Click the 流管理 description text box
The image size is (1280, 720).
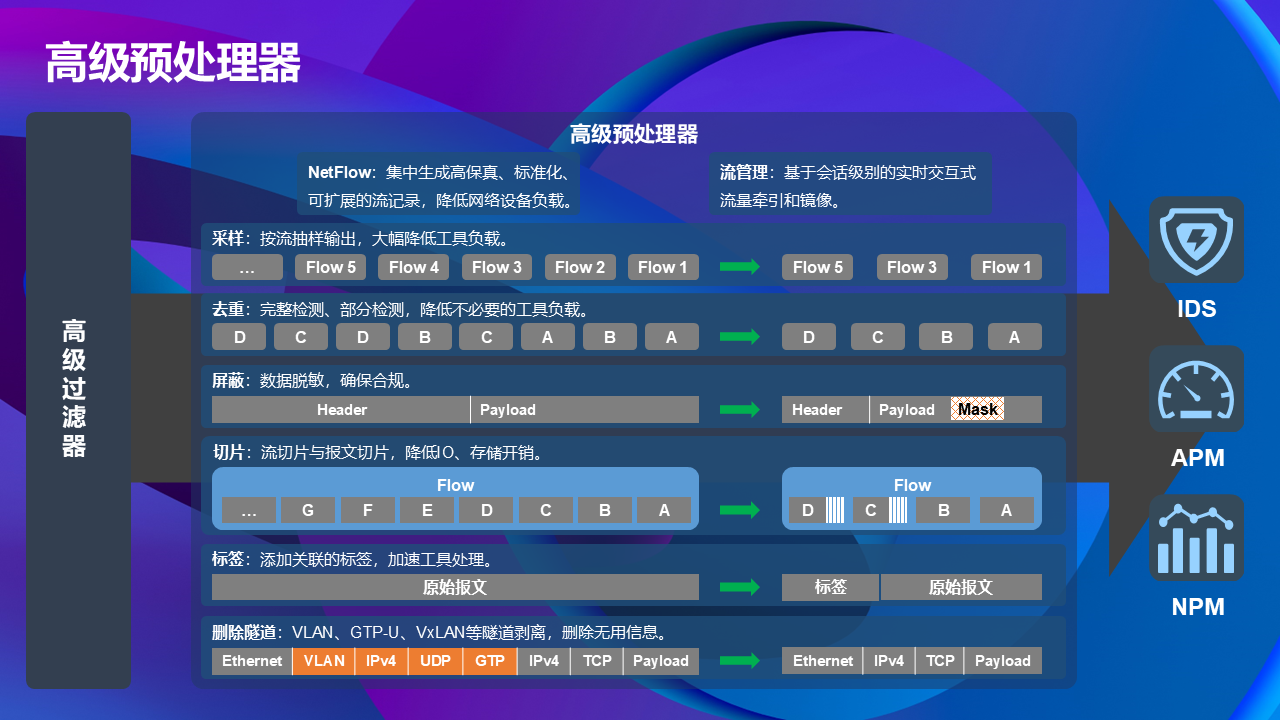tap(850, 186)
